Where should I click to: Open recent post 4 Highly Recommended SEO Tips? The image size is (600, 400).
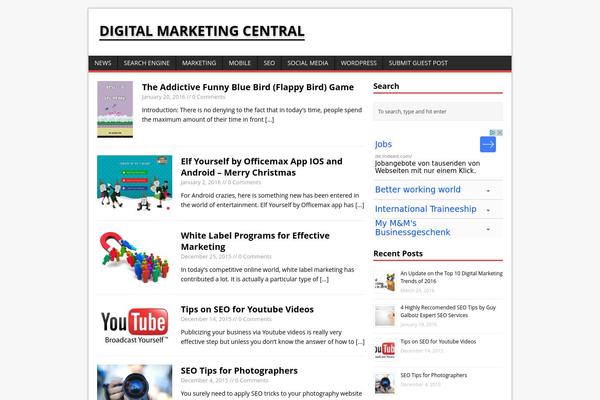click(x=448, y=311)
